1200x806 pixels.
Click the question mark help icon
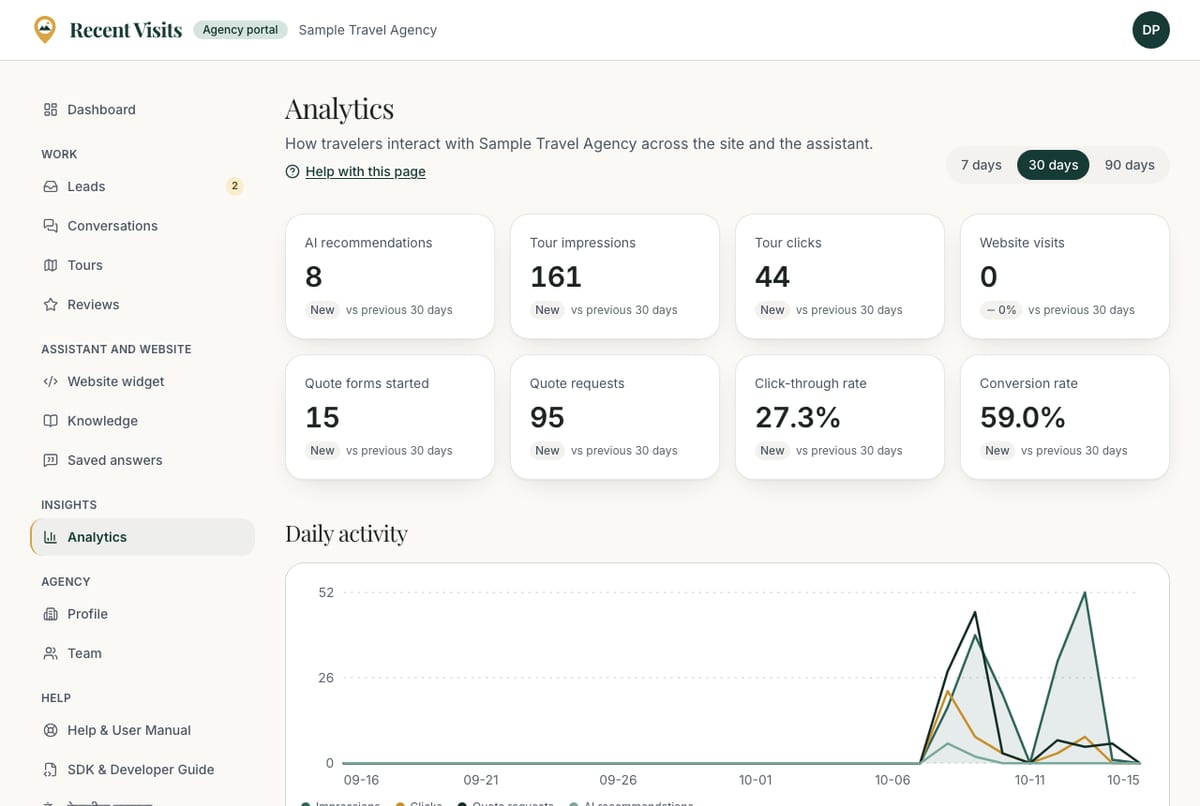(x=292, y=172)
